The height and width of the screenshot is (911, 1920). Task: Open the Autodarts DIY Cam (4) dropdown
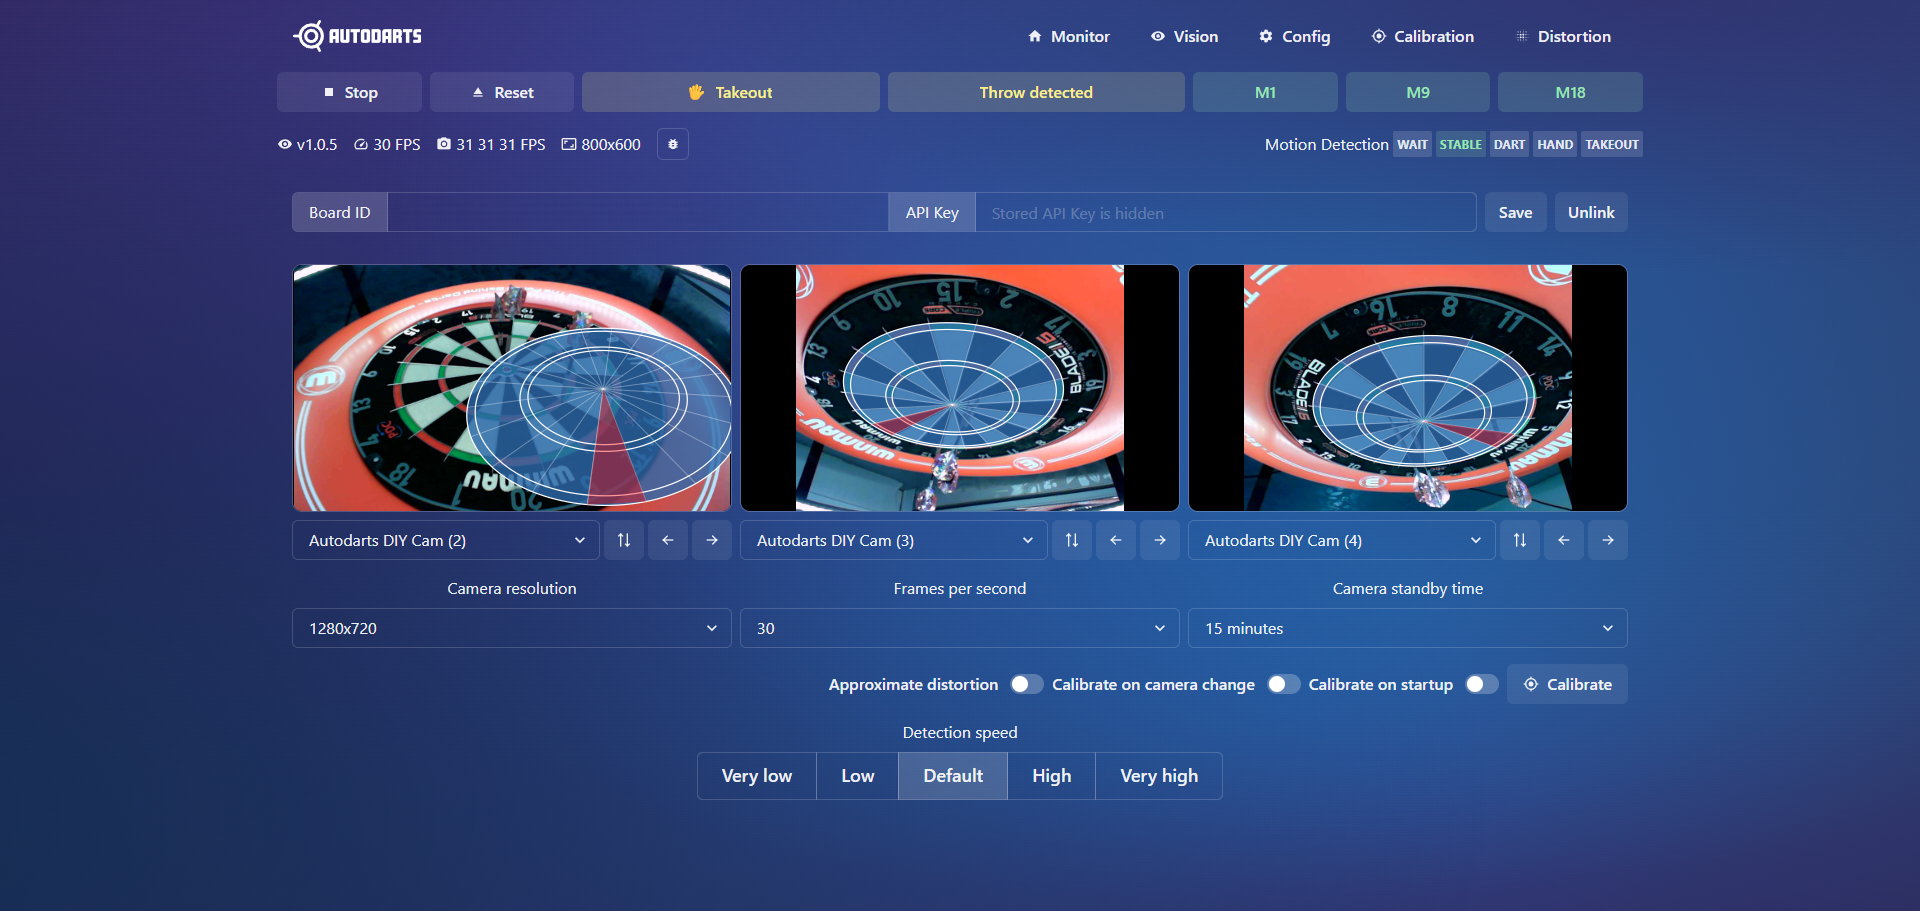click(1342, 540)
